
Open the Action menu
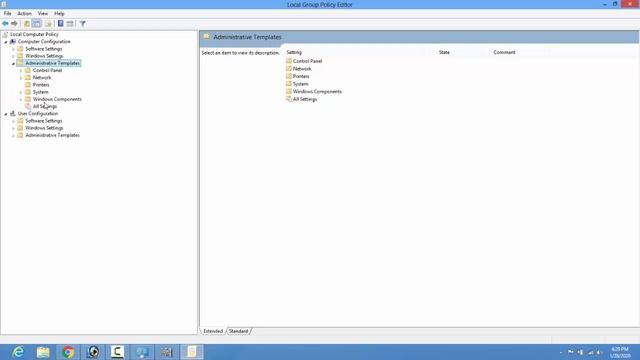[x=24, y=13]
